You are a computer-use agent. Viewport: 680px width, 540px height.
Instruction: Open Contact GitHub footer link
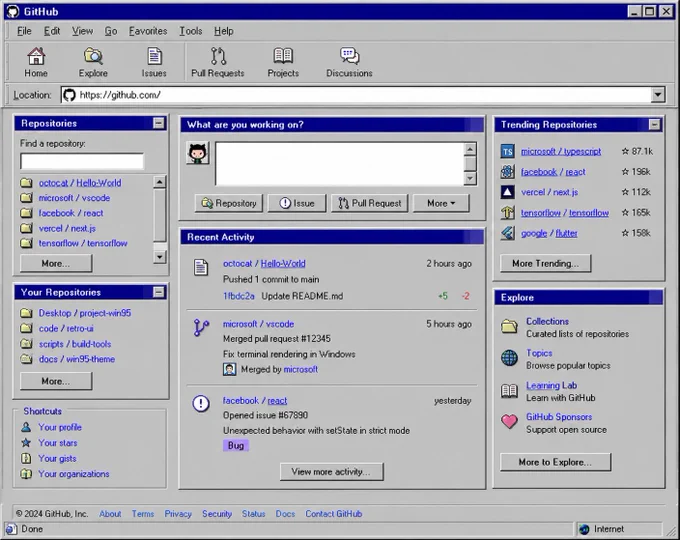point(333,514)
